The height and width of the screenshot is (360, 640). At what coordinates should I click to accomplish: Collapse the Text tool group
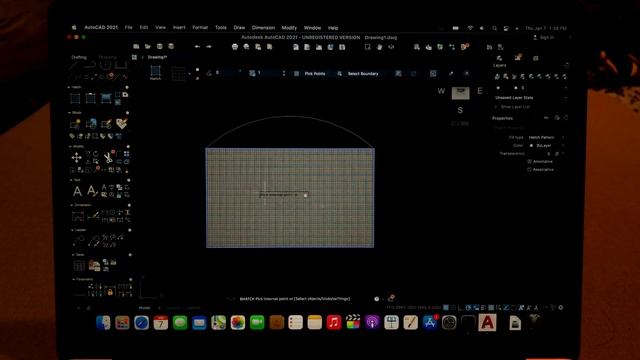click(x=71, y=180)
